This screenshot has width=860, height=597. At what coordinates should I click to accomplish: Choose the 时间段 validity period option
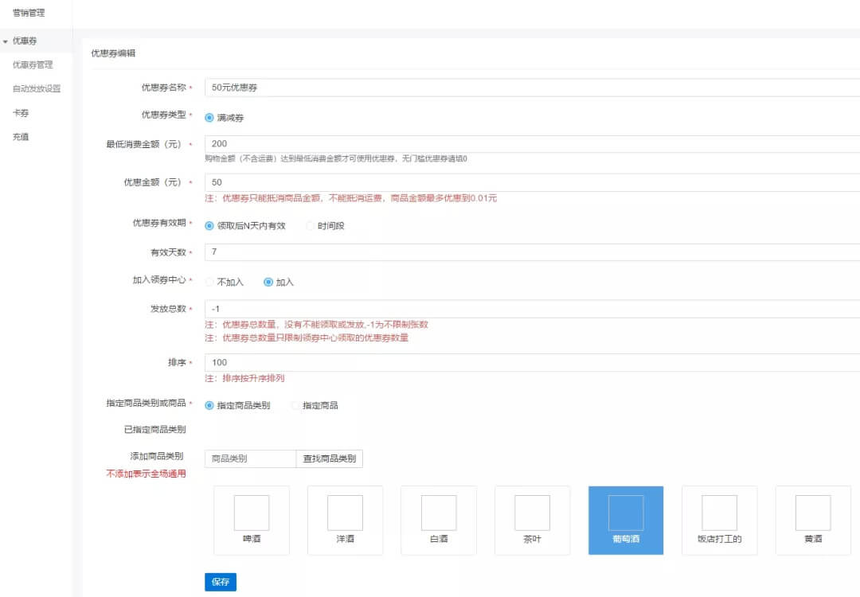coord(311,226)
